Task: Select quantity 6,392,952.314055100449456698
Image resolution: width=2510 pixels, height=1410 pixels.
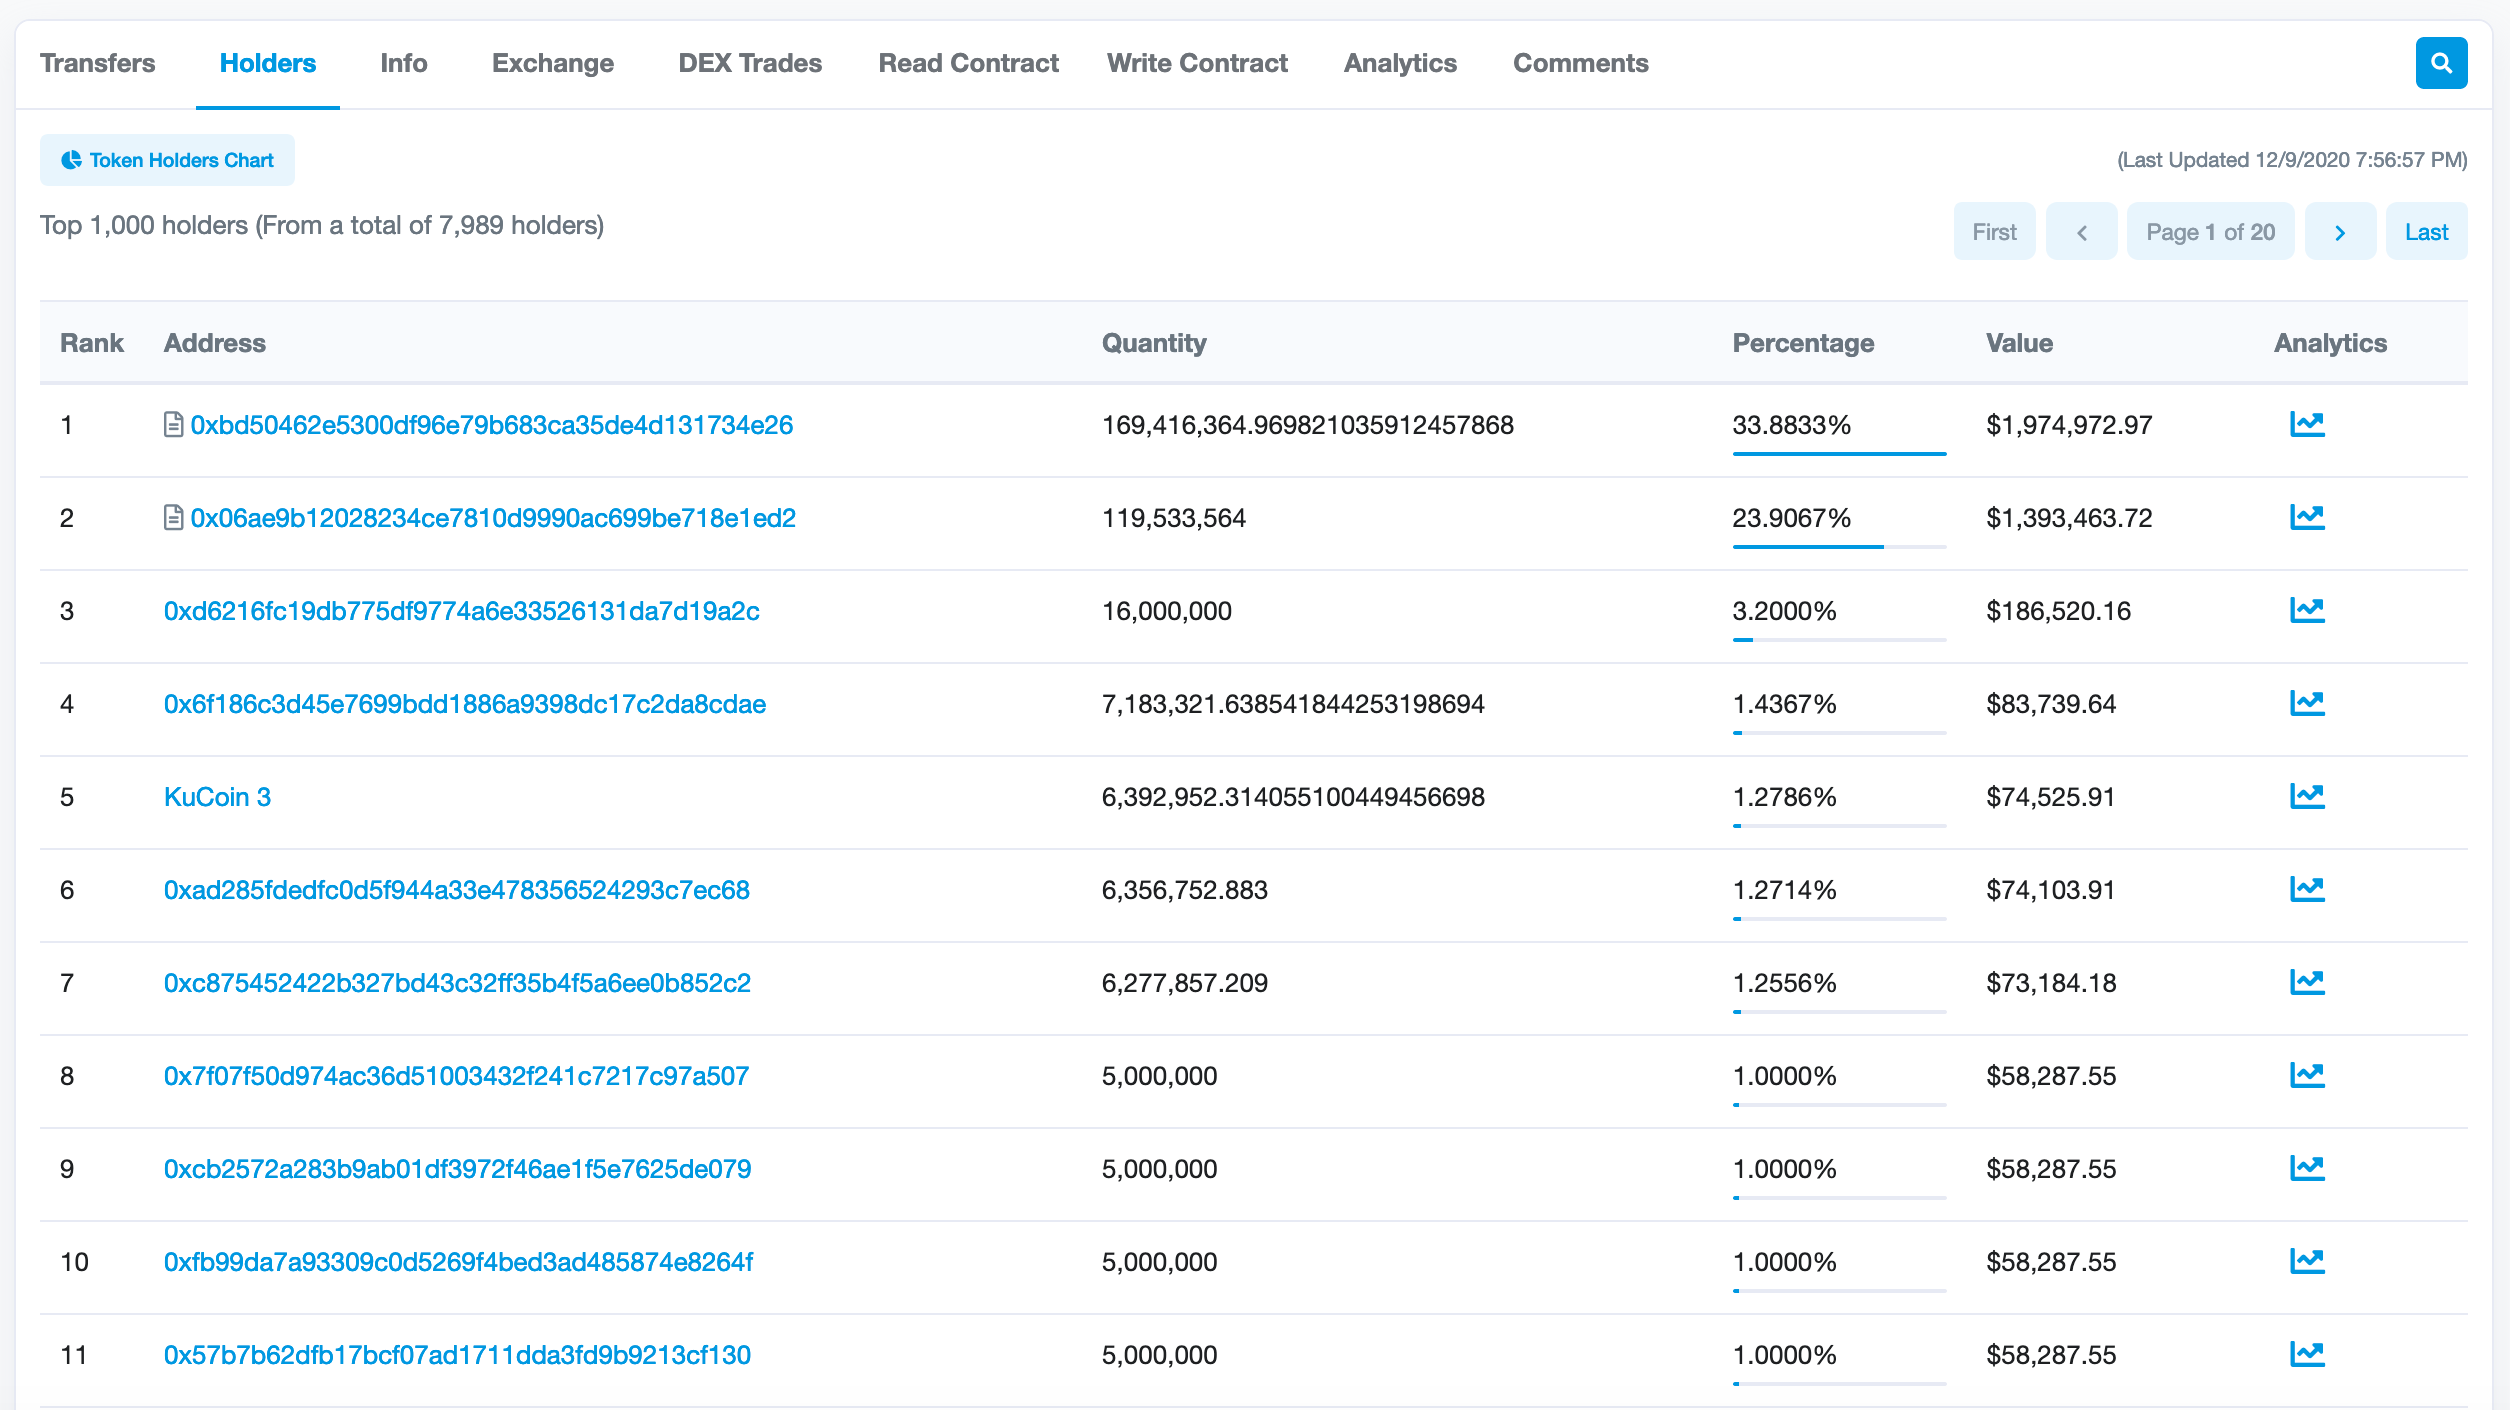Action: [x=1293, y=797]
